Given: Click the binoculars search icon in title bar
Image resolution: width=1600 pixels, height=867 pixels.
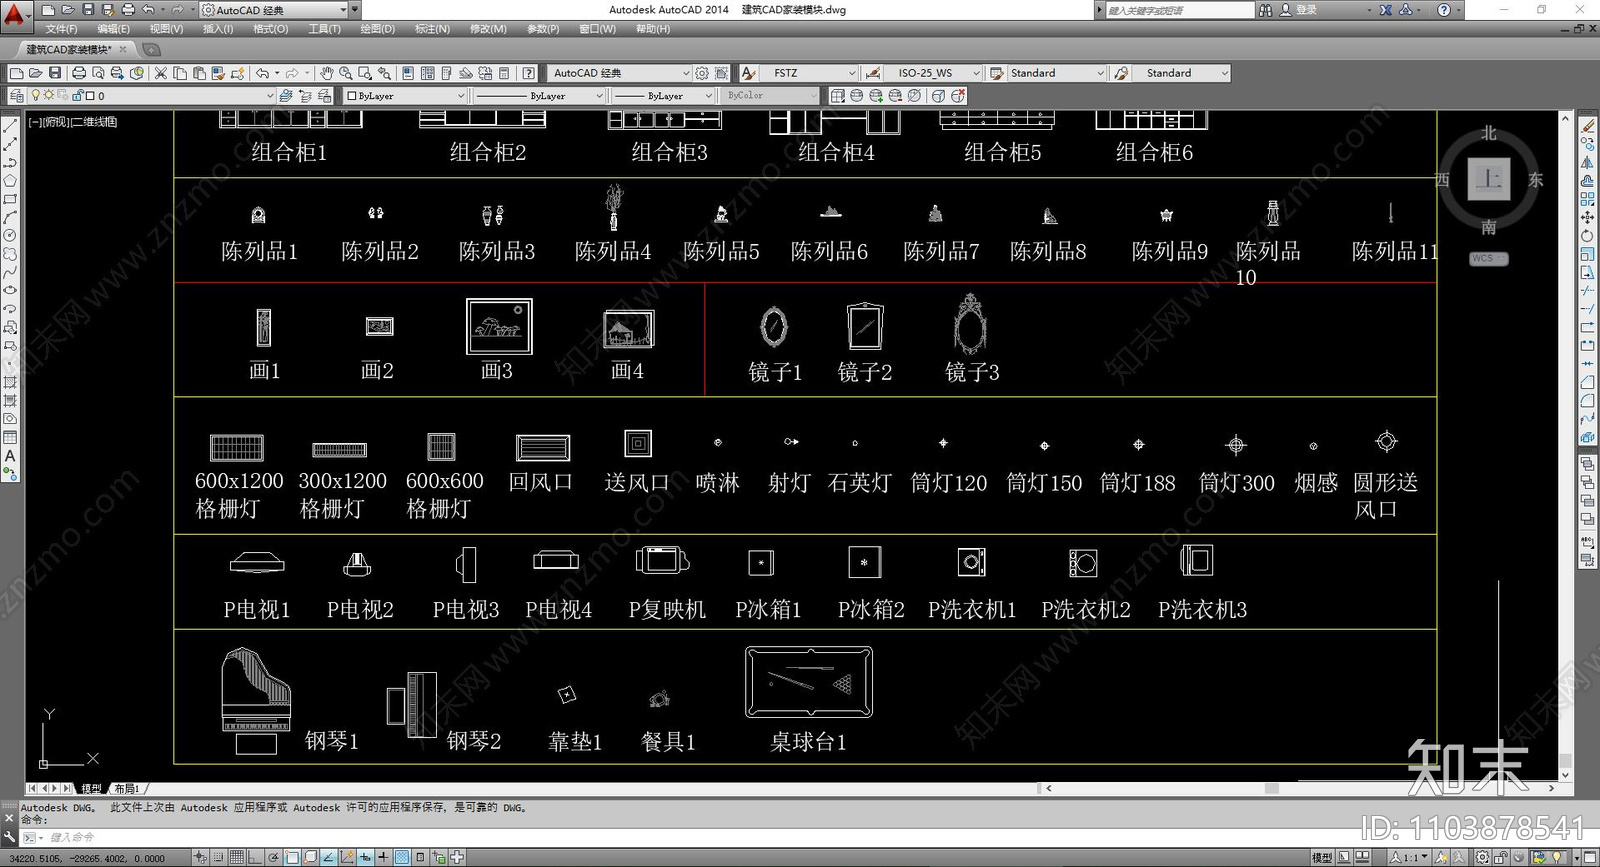Looking at the screenshot, I should pyautogui.click(x=1266, y=10).
